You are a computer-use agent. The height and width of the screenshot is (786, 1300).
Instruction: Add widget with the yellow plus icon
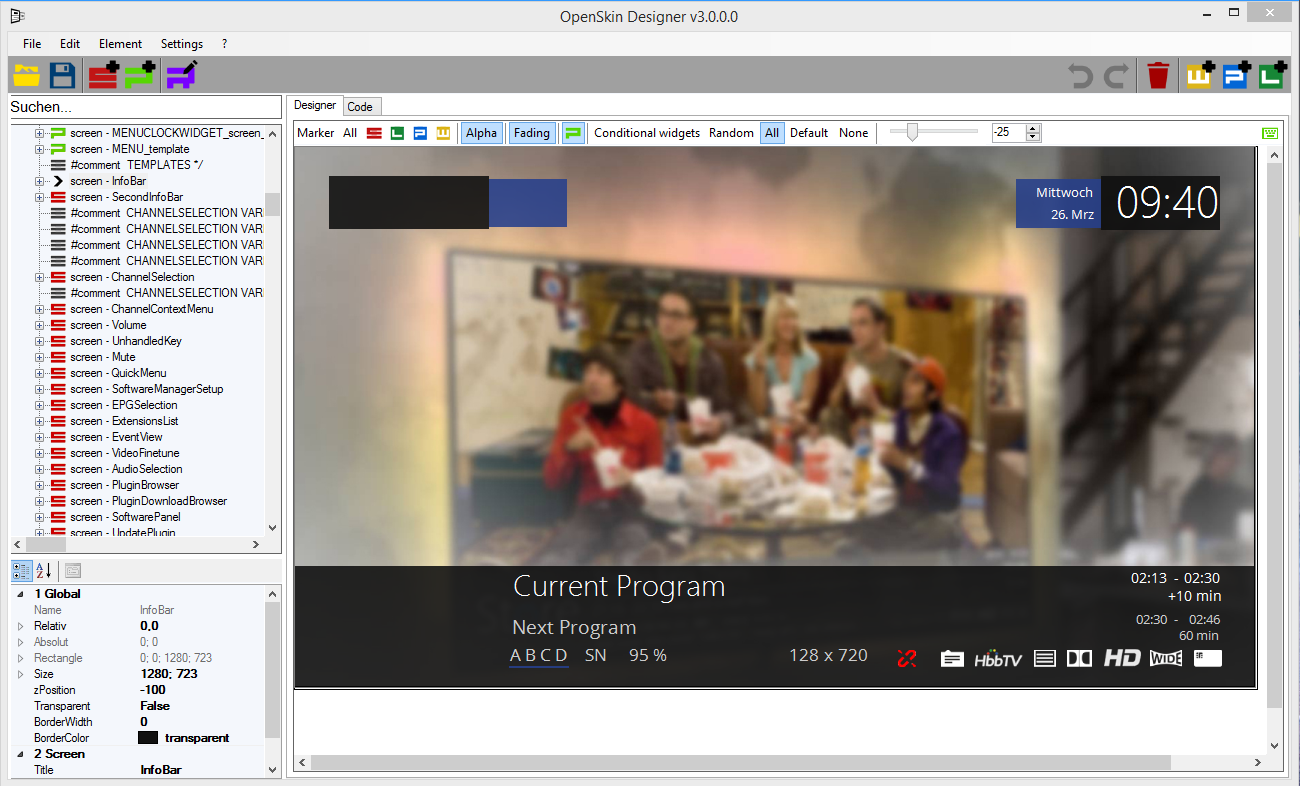[x=1200, y=75]
